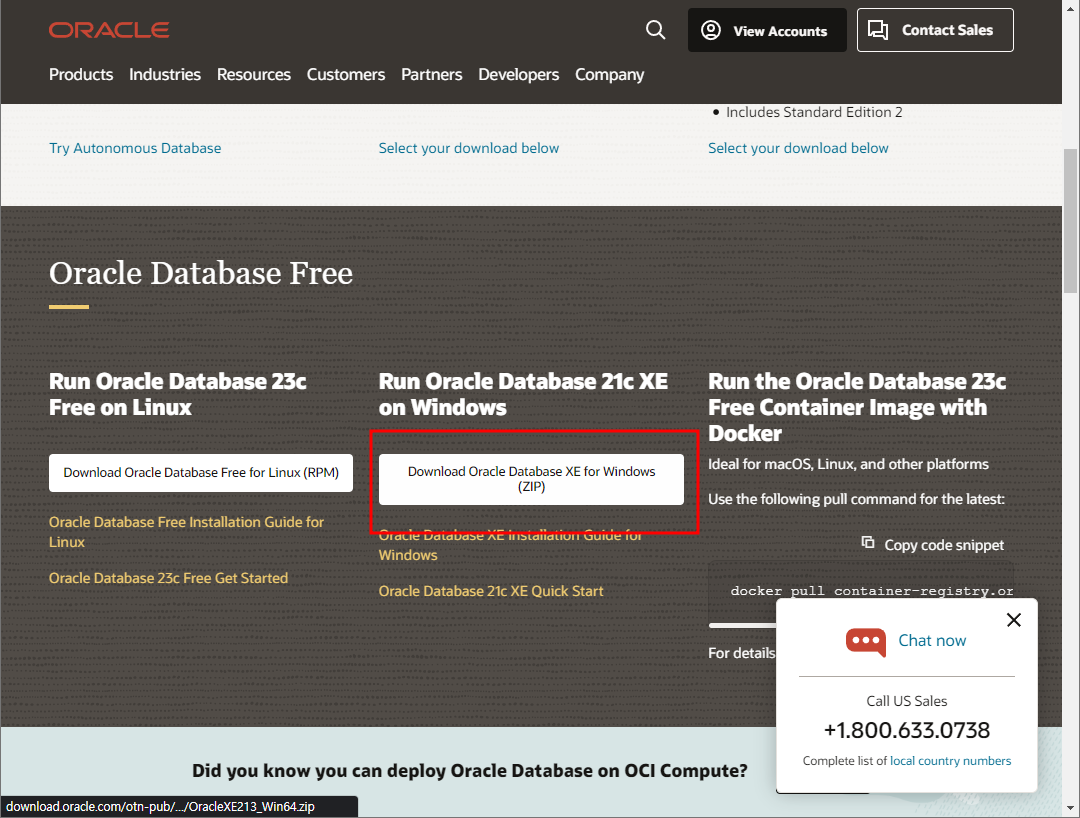Open the search magnifier
The height and width of the screenshot is (818, 1080).
tap(655, 30)
